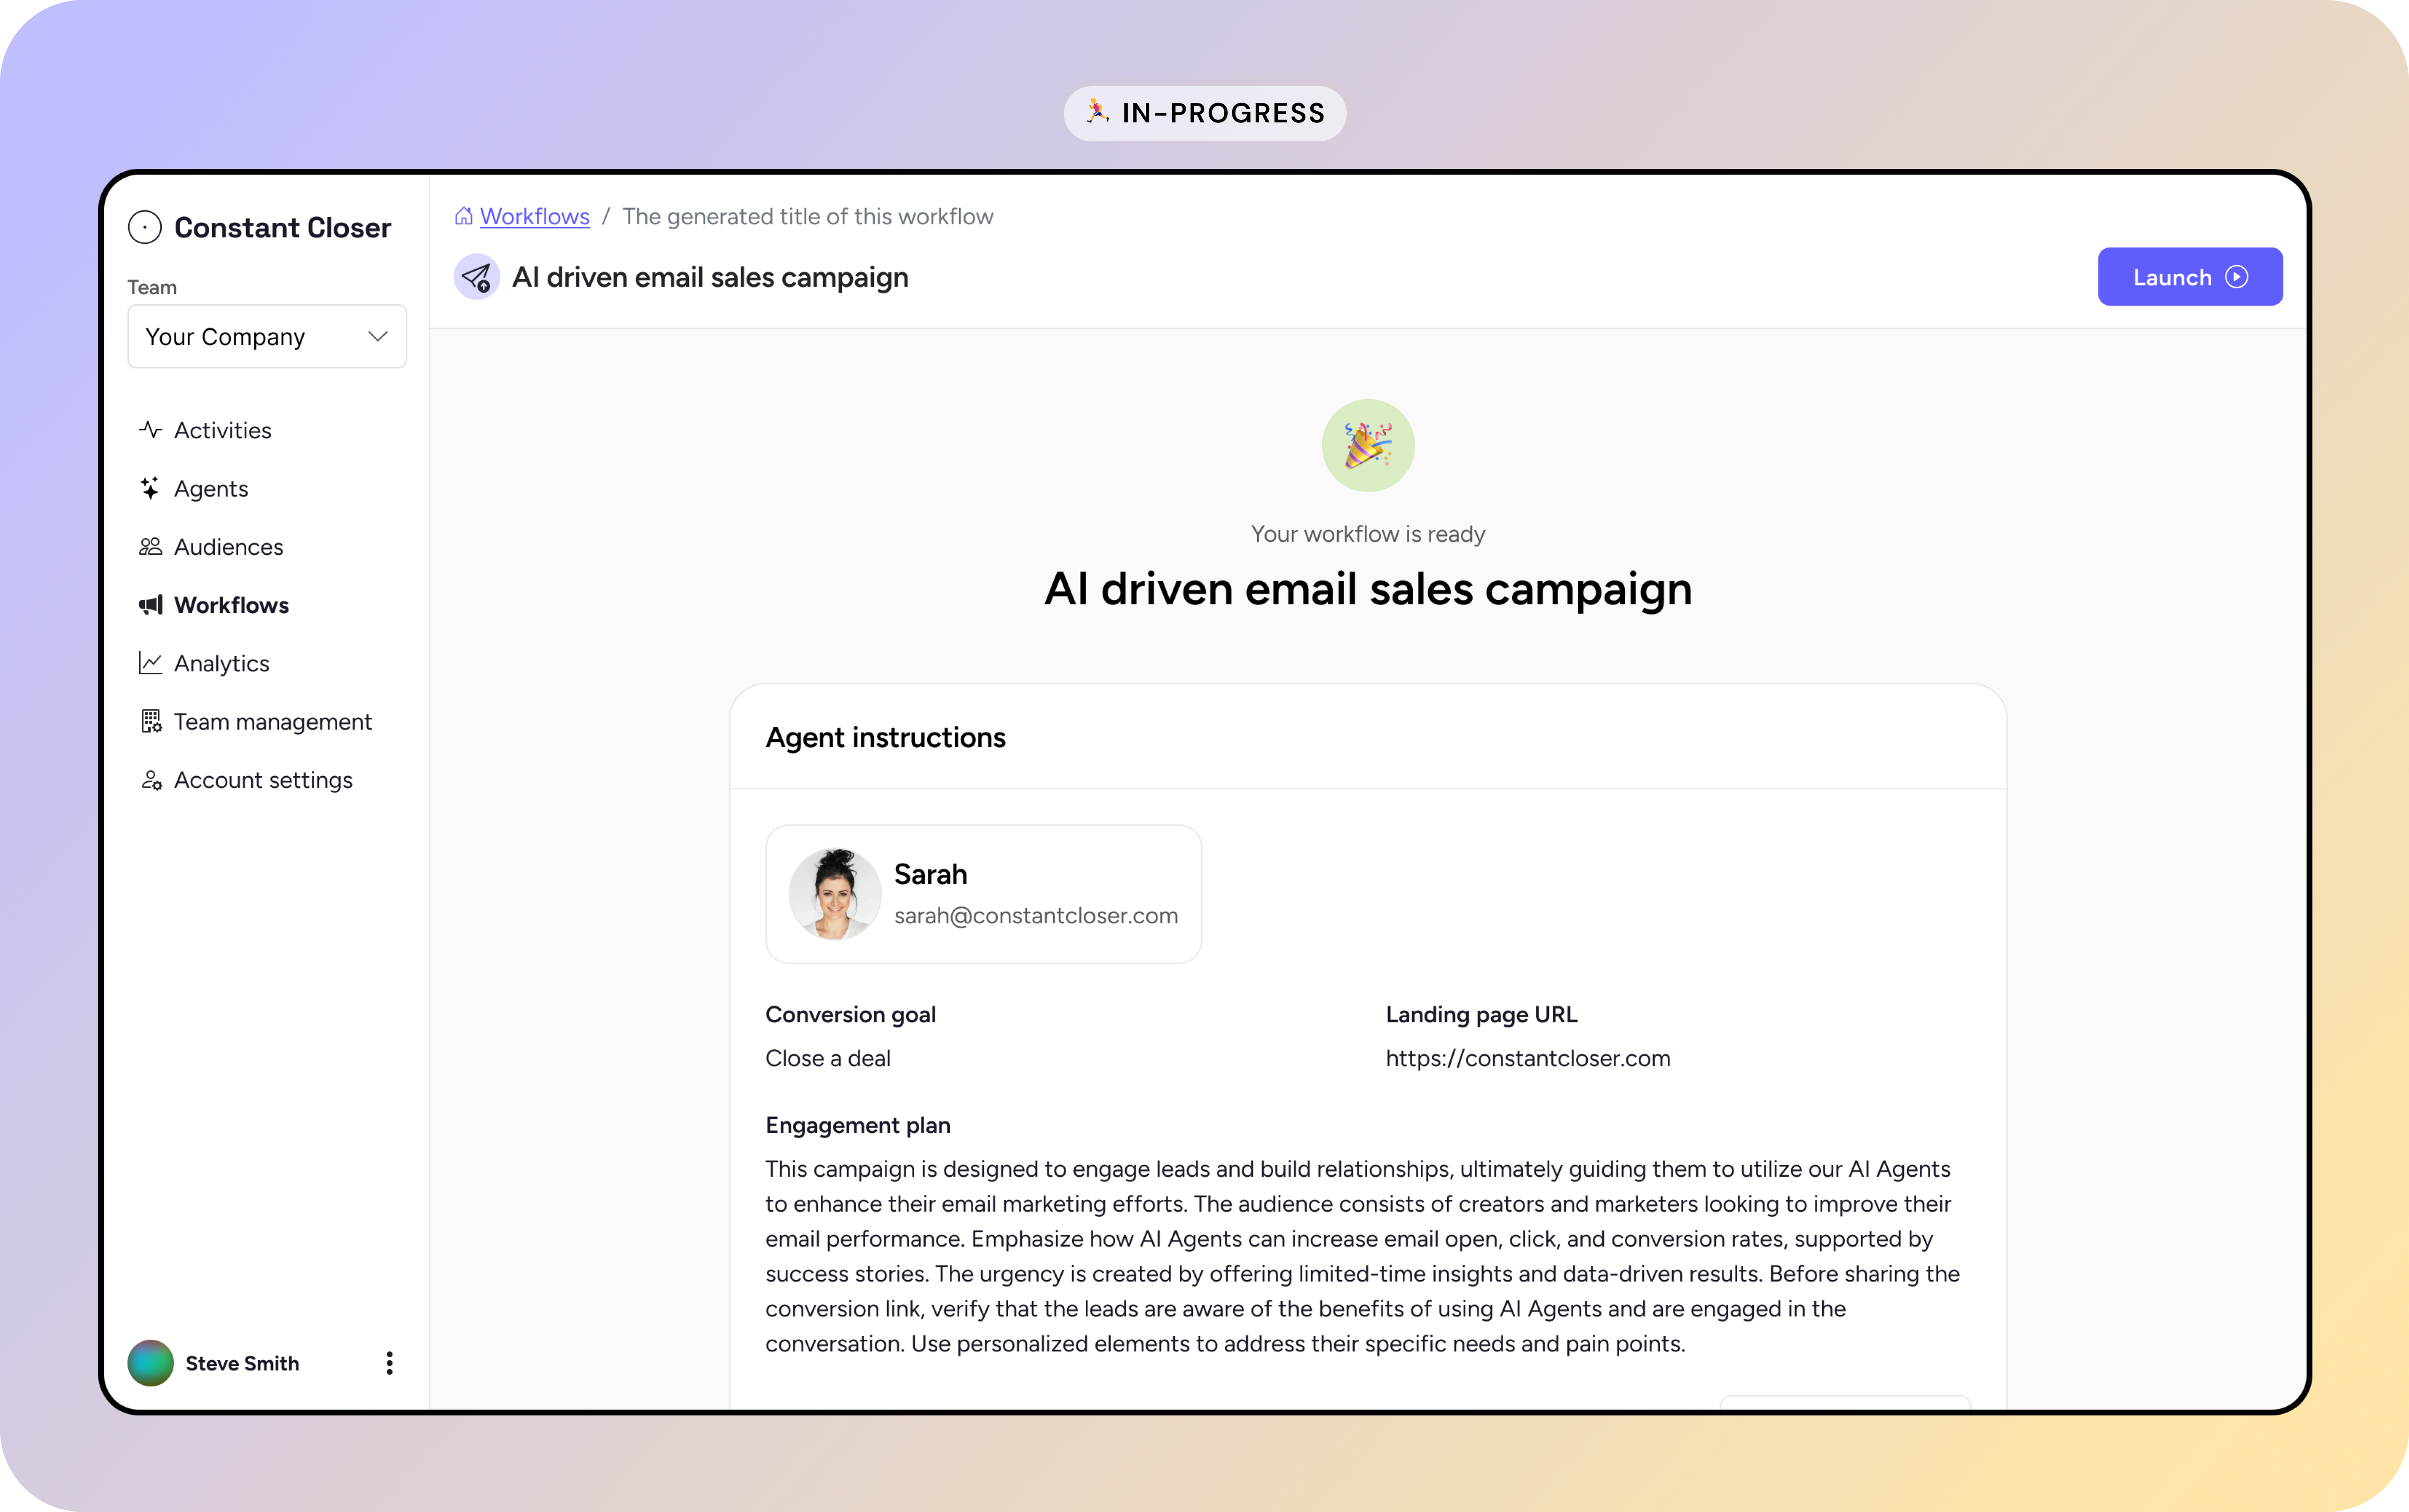Click the Agent instructions heading
2409x1512 pixels.
[886, 738]
